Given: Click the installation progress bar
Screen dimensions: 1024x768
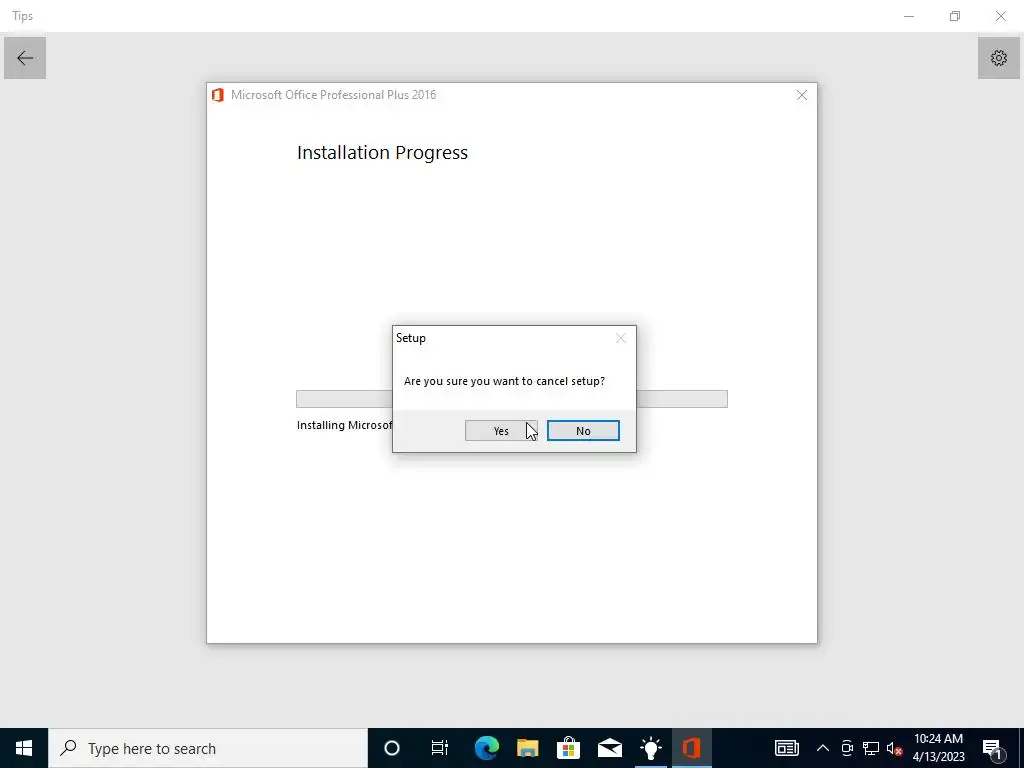Looking at the screenshot, I should (x=511, y=399).
